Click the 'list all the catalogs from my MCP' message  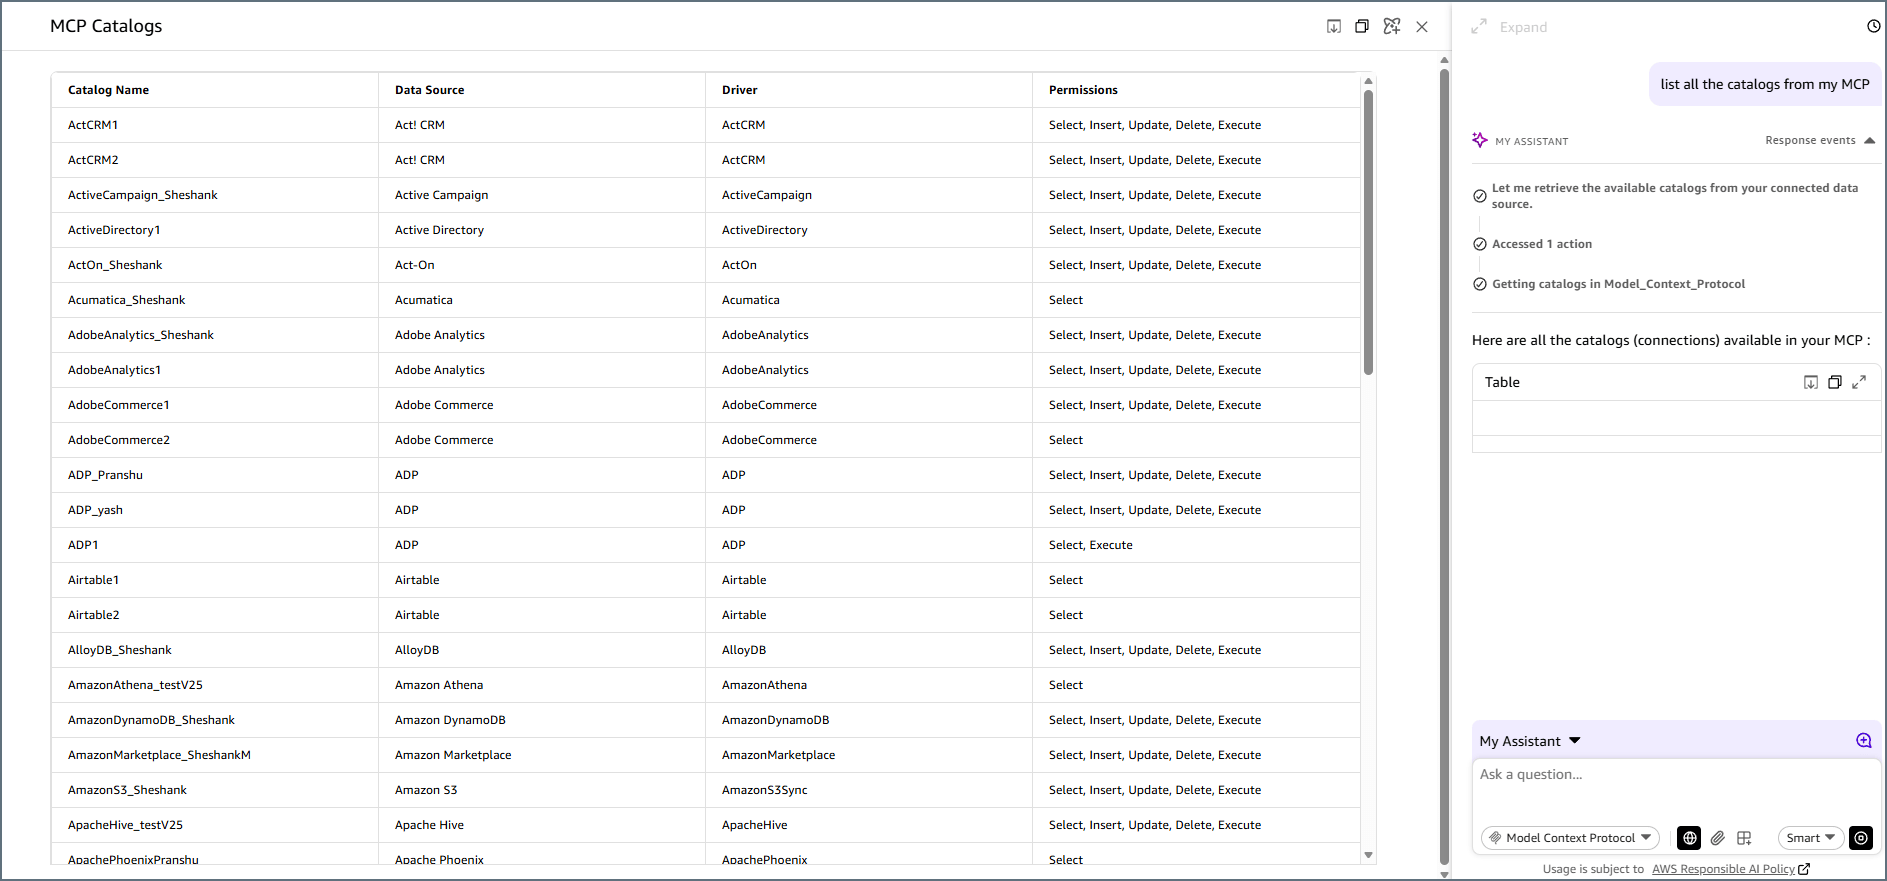pyautogui.click(x=1765, y=84)
